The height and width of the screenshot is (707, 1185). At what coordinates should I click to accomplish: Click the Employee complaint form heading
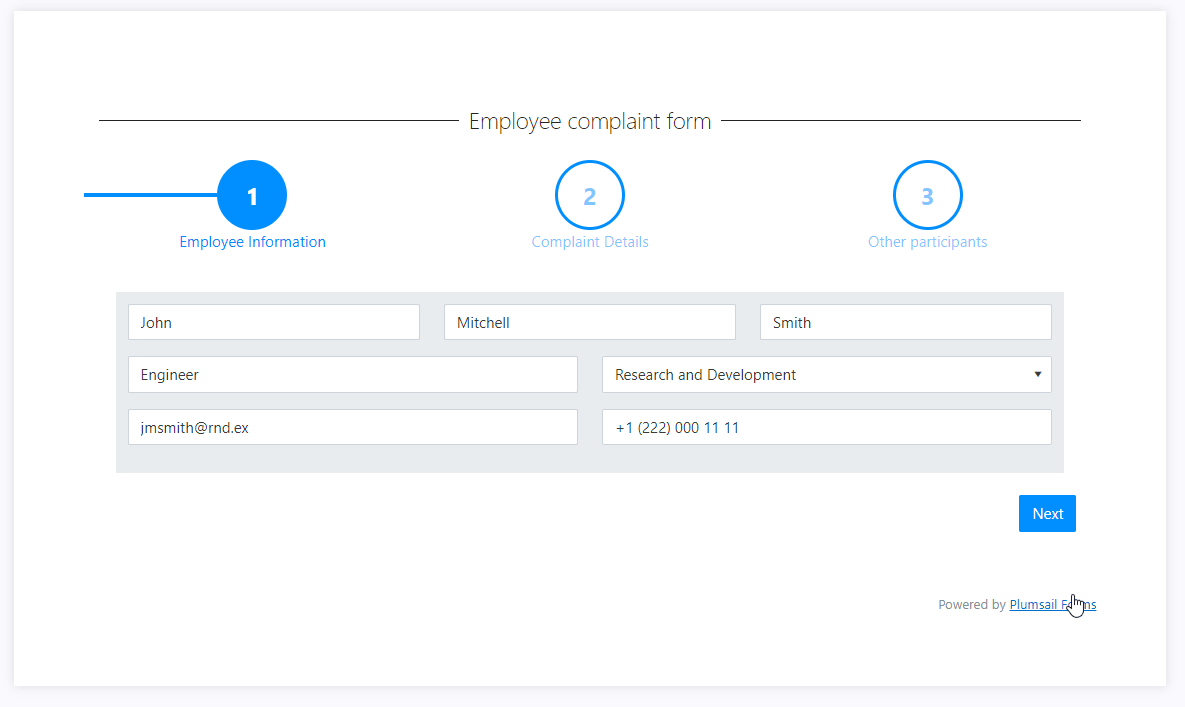(589, 121)
